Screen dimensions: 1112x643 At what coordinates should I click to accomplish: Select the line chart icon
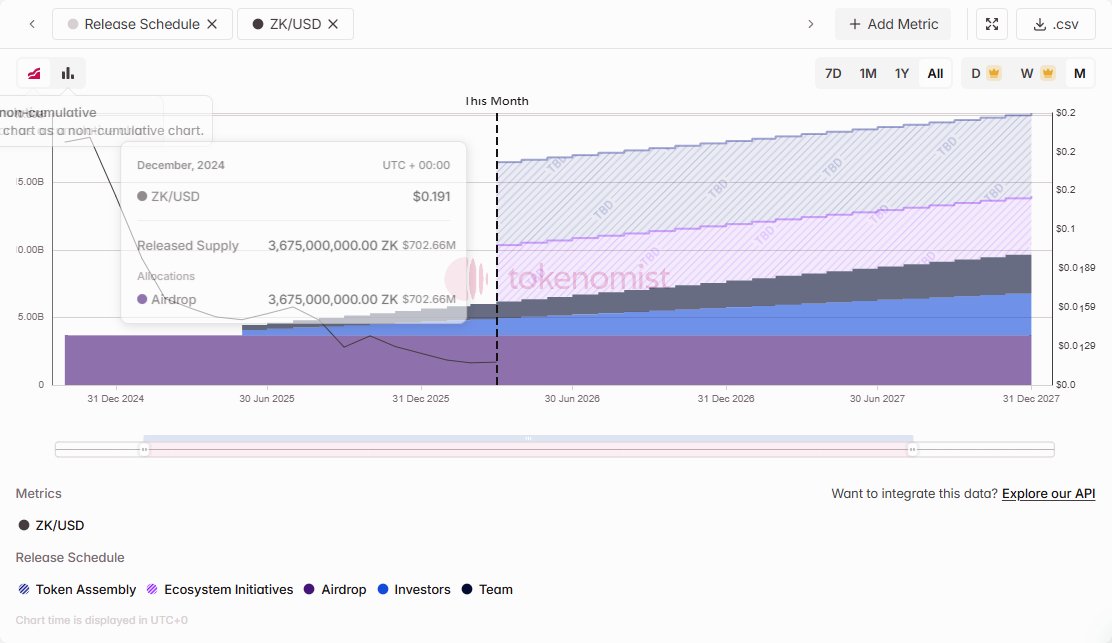33,72
